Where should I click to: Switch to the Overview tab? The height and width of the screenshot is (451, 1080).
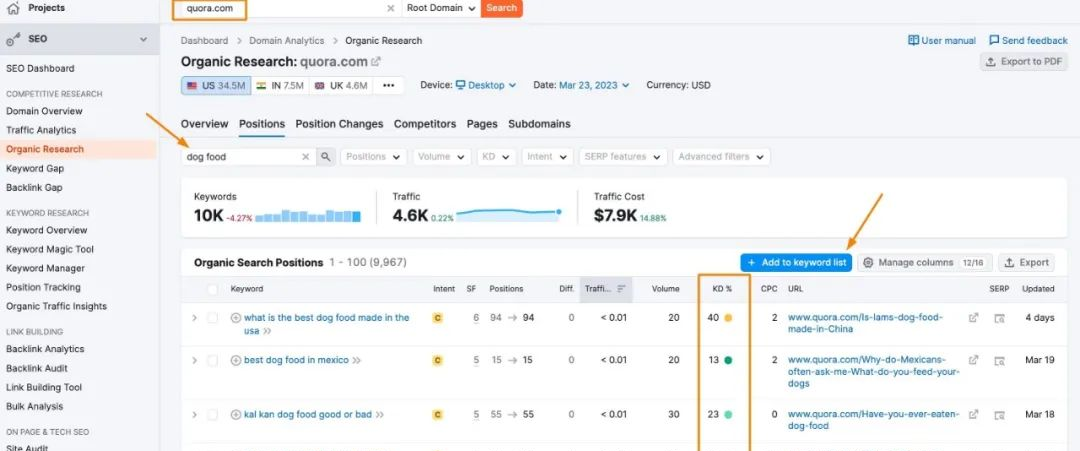[x=204, y=124]
